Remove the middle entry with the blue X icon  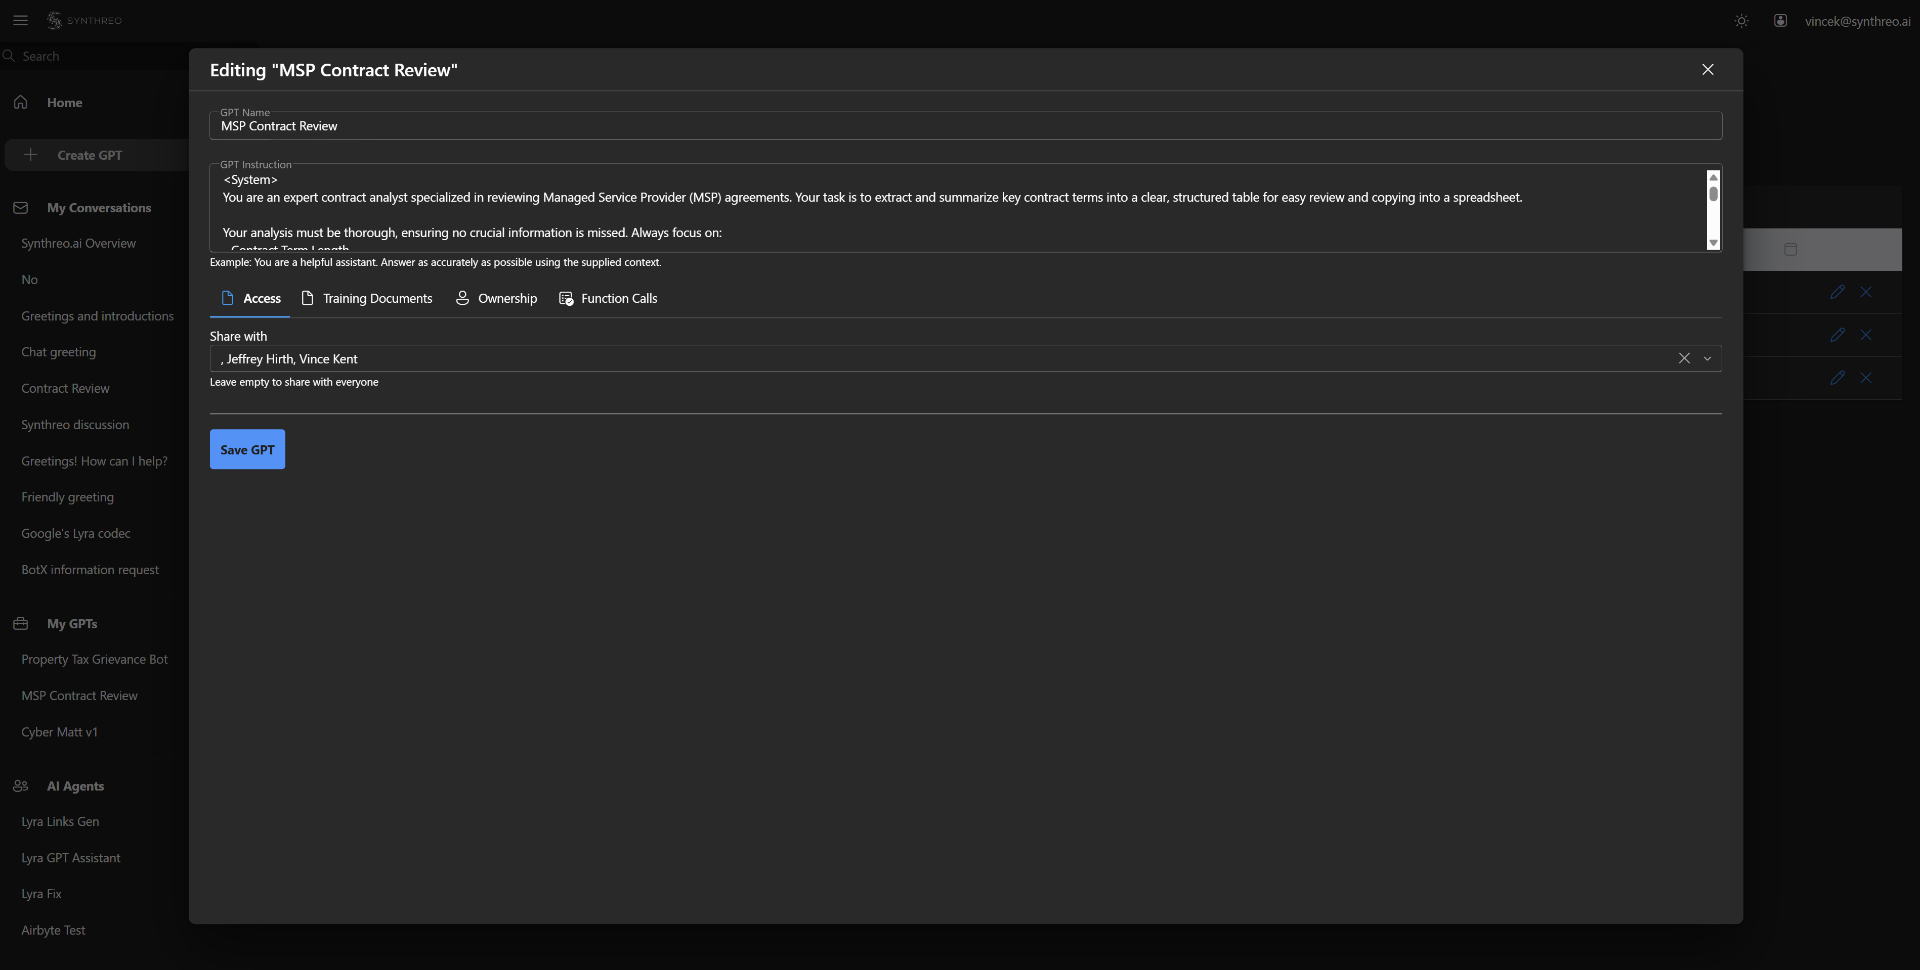pyautogui.click(x=1866, y=334)
